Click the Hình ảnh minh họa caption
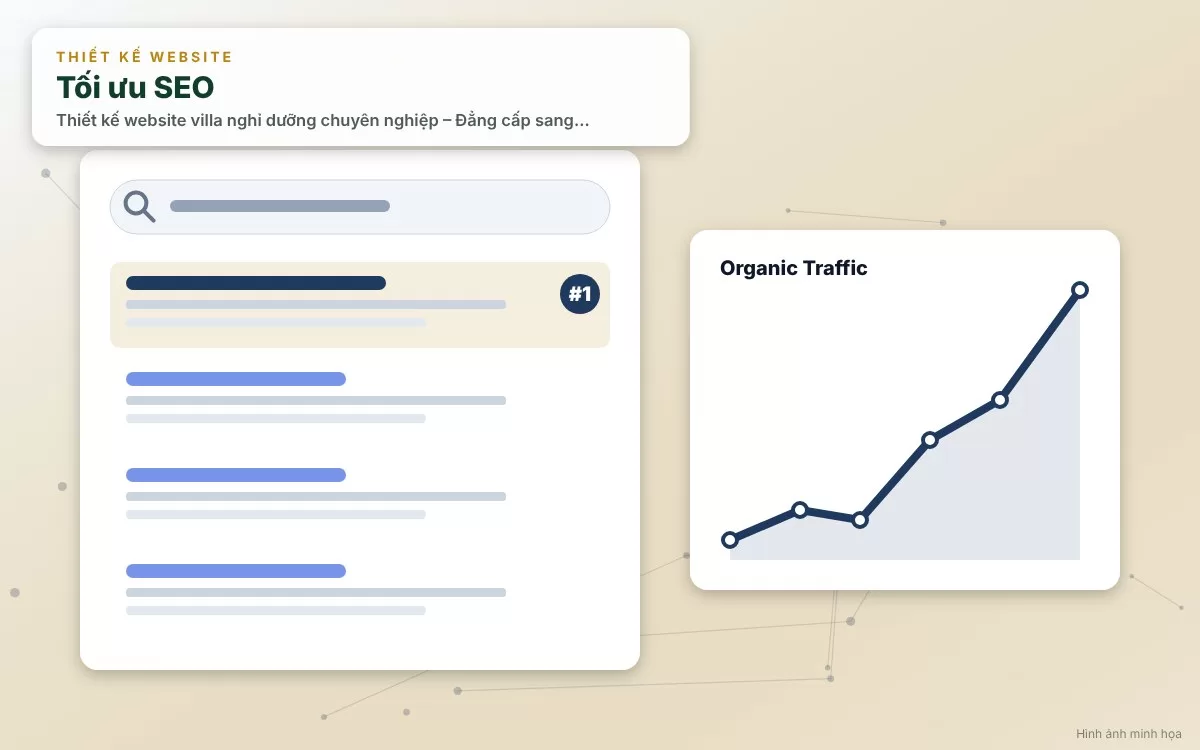The image size is (1200, 750). click(x=1129, y=734)
